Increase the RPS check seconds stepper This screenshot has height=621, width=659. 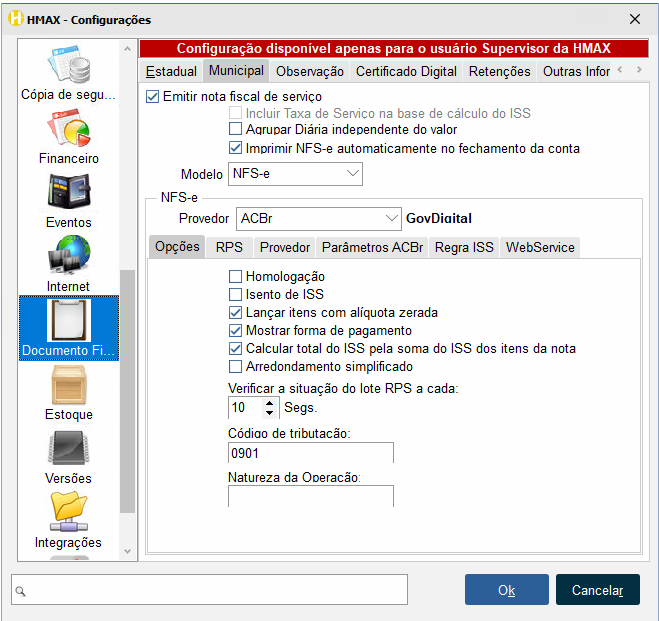click(x=270, y=403)
